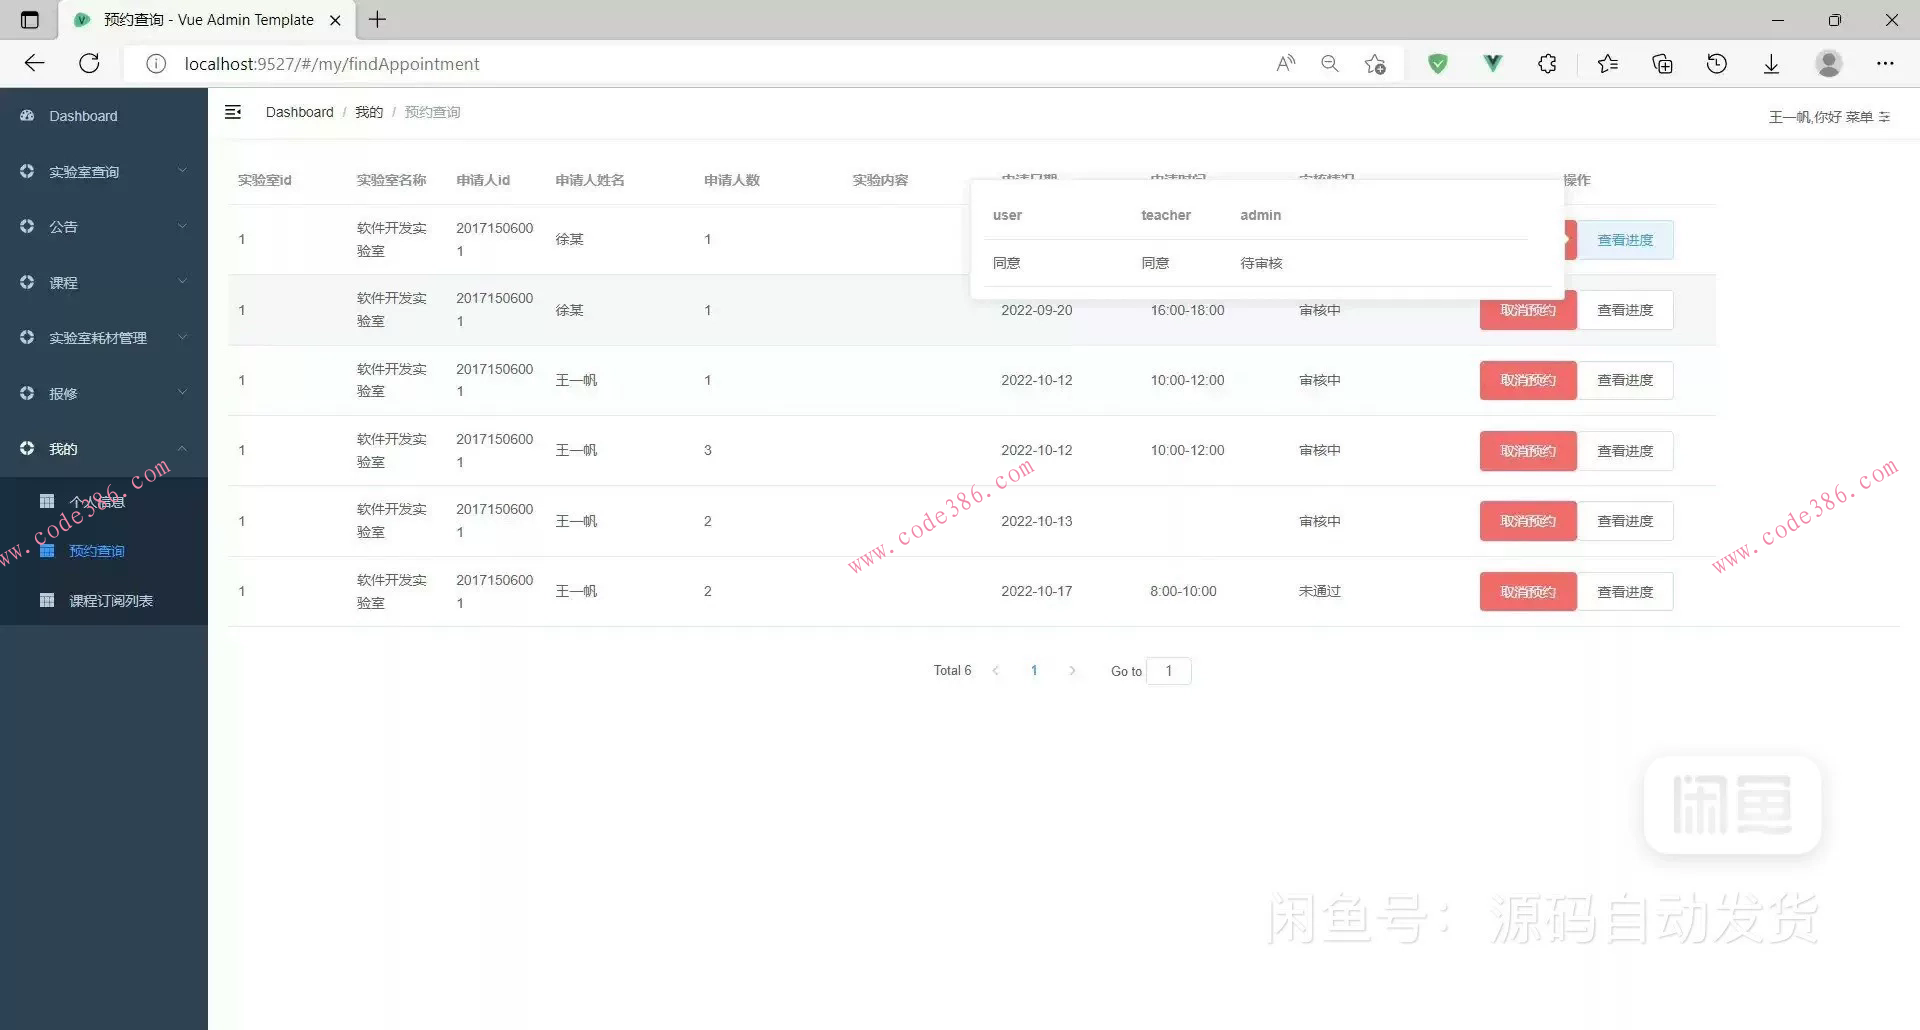1920x1030 pixels.
Task: Expand the 实验室耗材管理 sidebar menu
Action: pos(104,338)
